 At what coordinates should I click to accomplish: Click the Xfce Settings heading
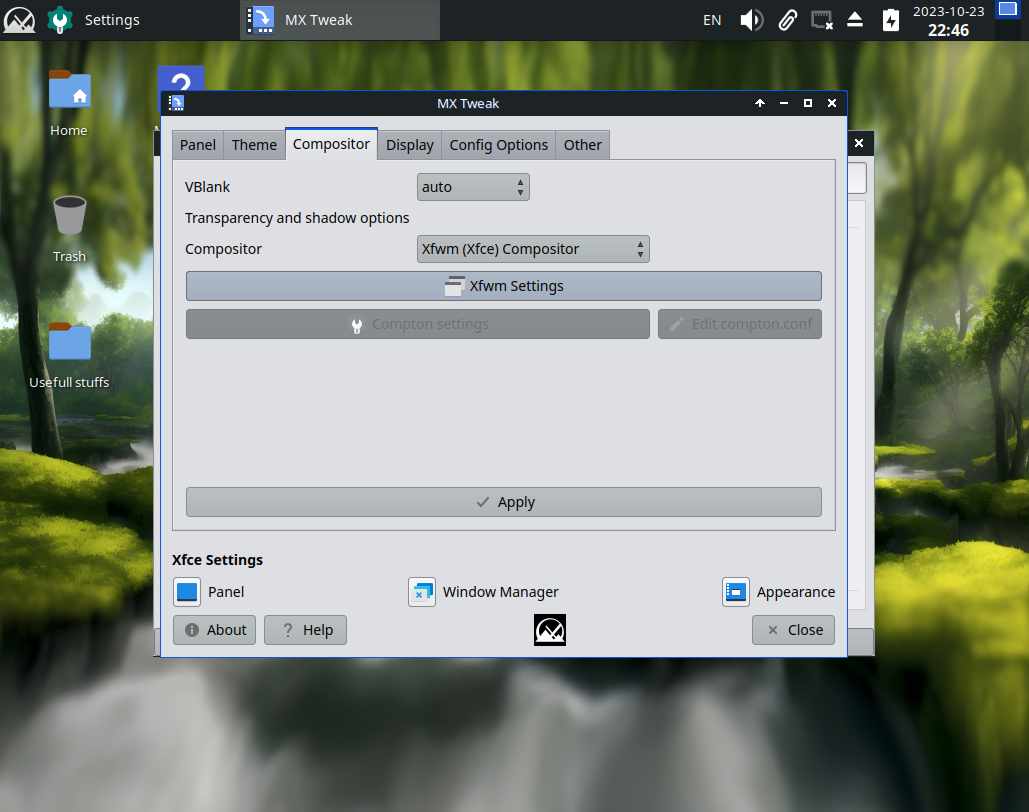click(217, 560)
